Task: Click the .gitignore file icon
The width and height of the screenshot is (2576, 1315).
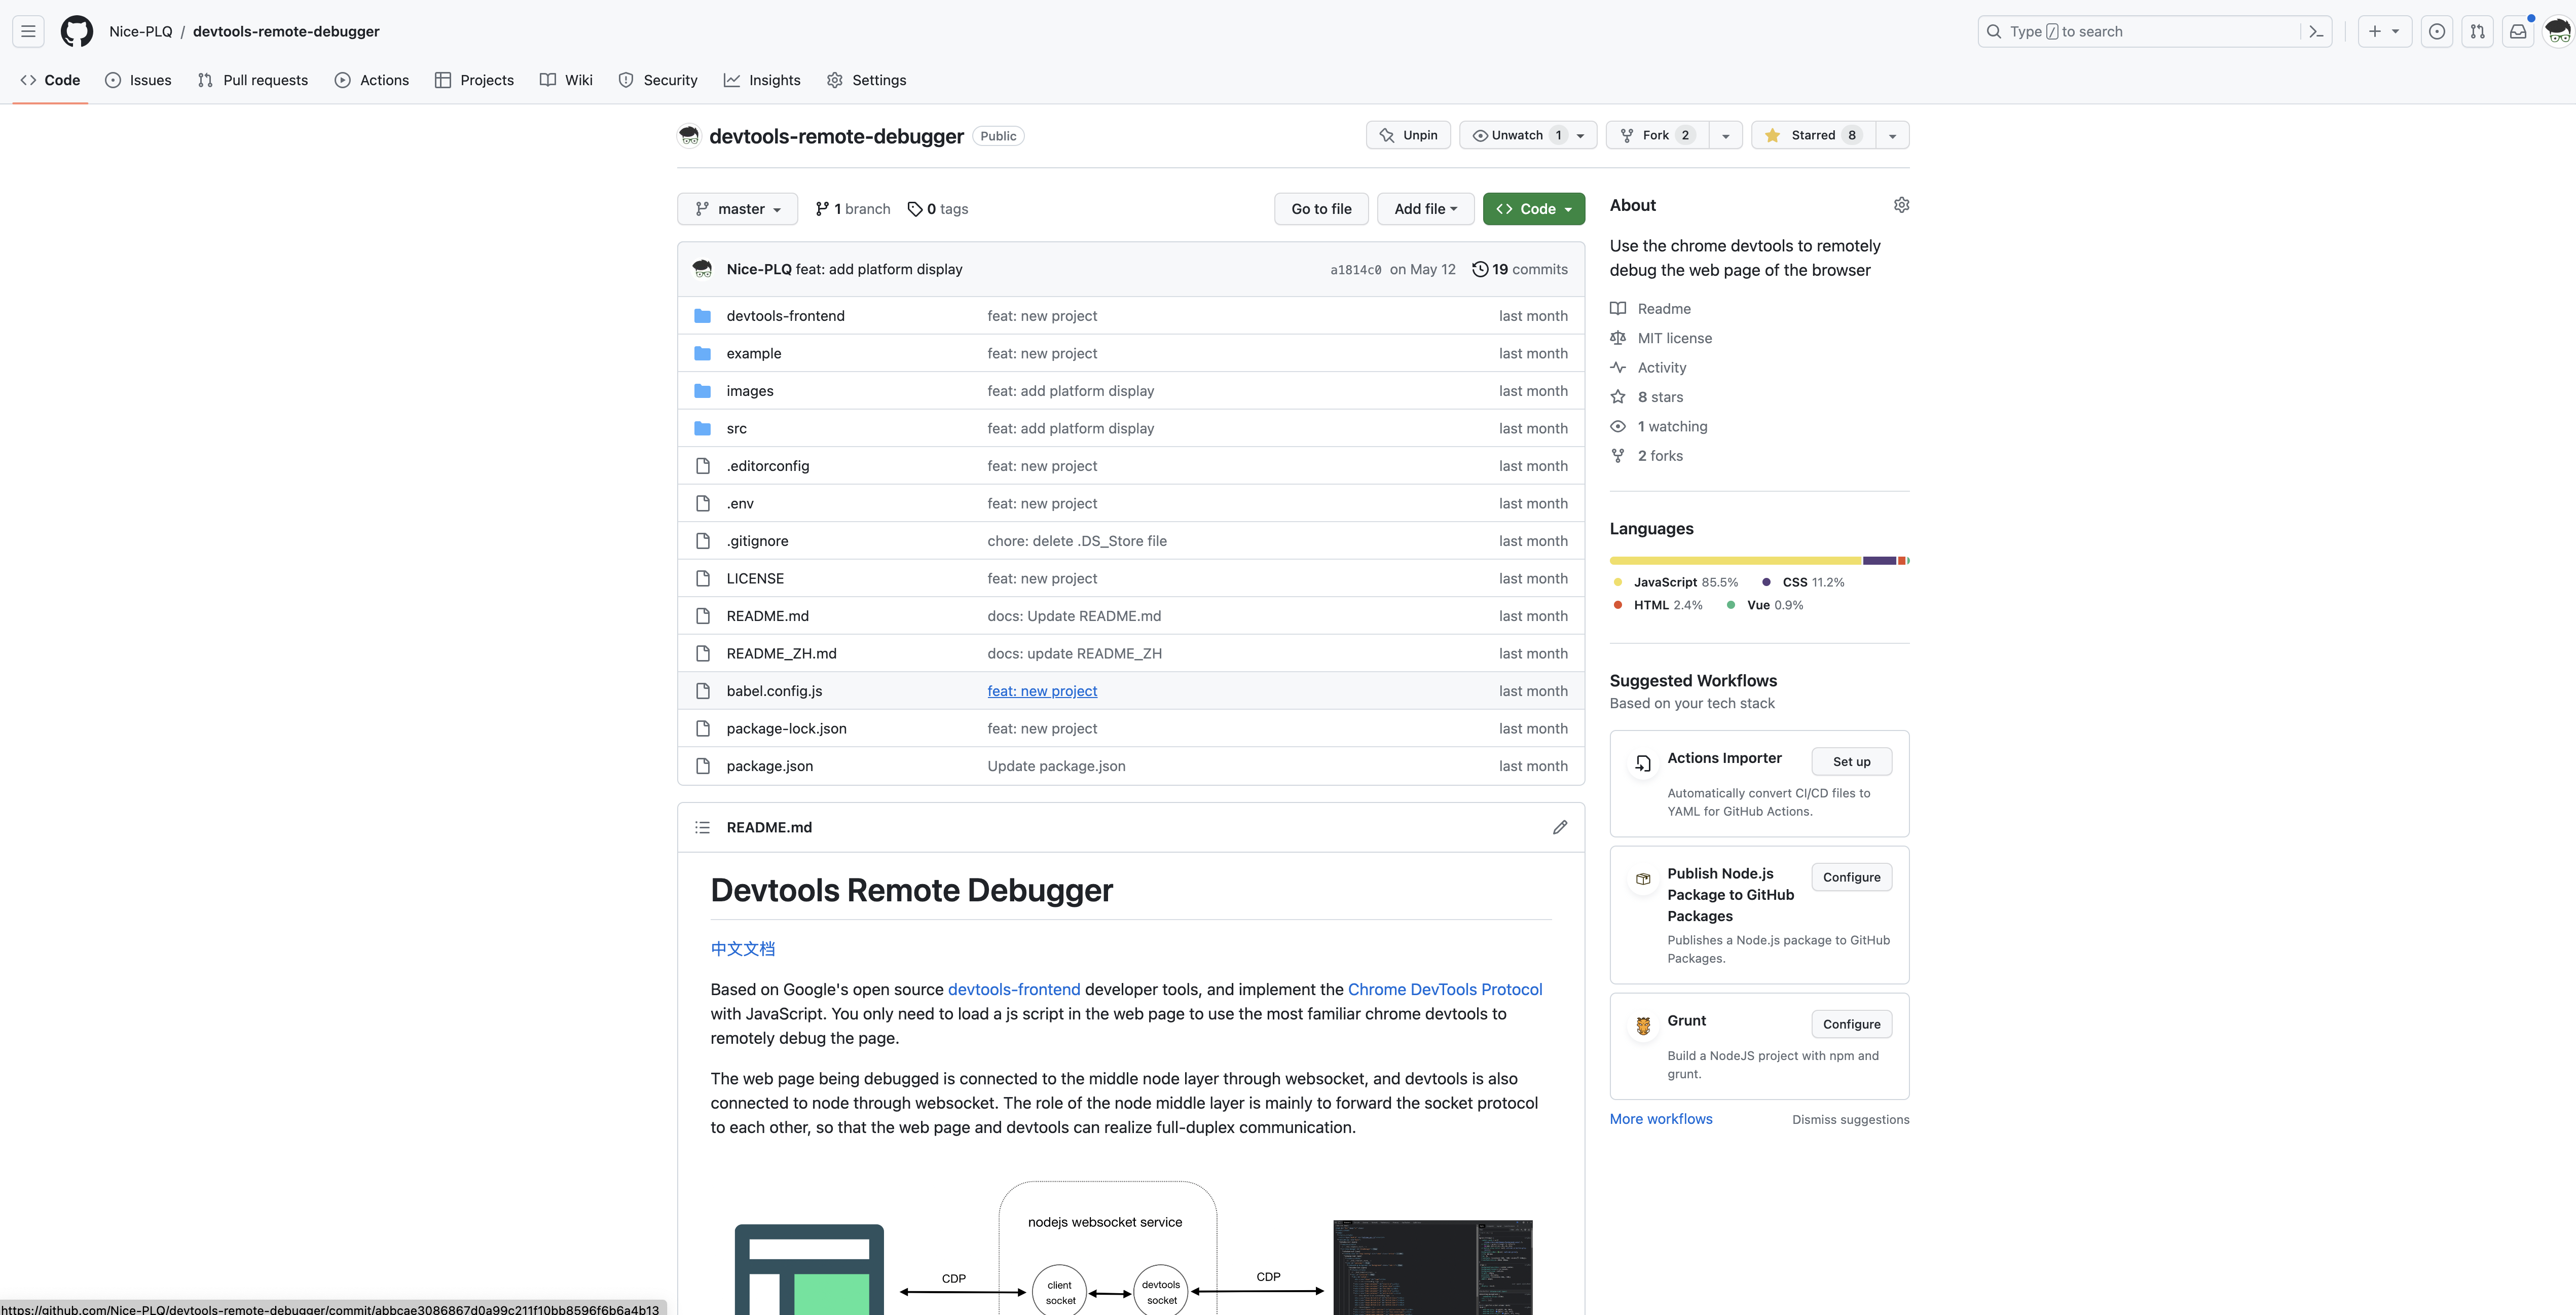Action: 702,541
